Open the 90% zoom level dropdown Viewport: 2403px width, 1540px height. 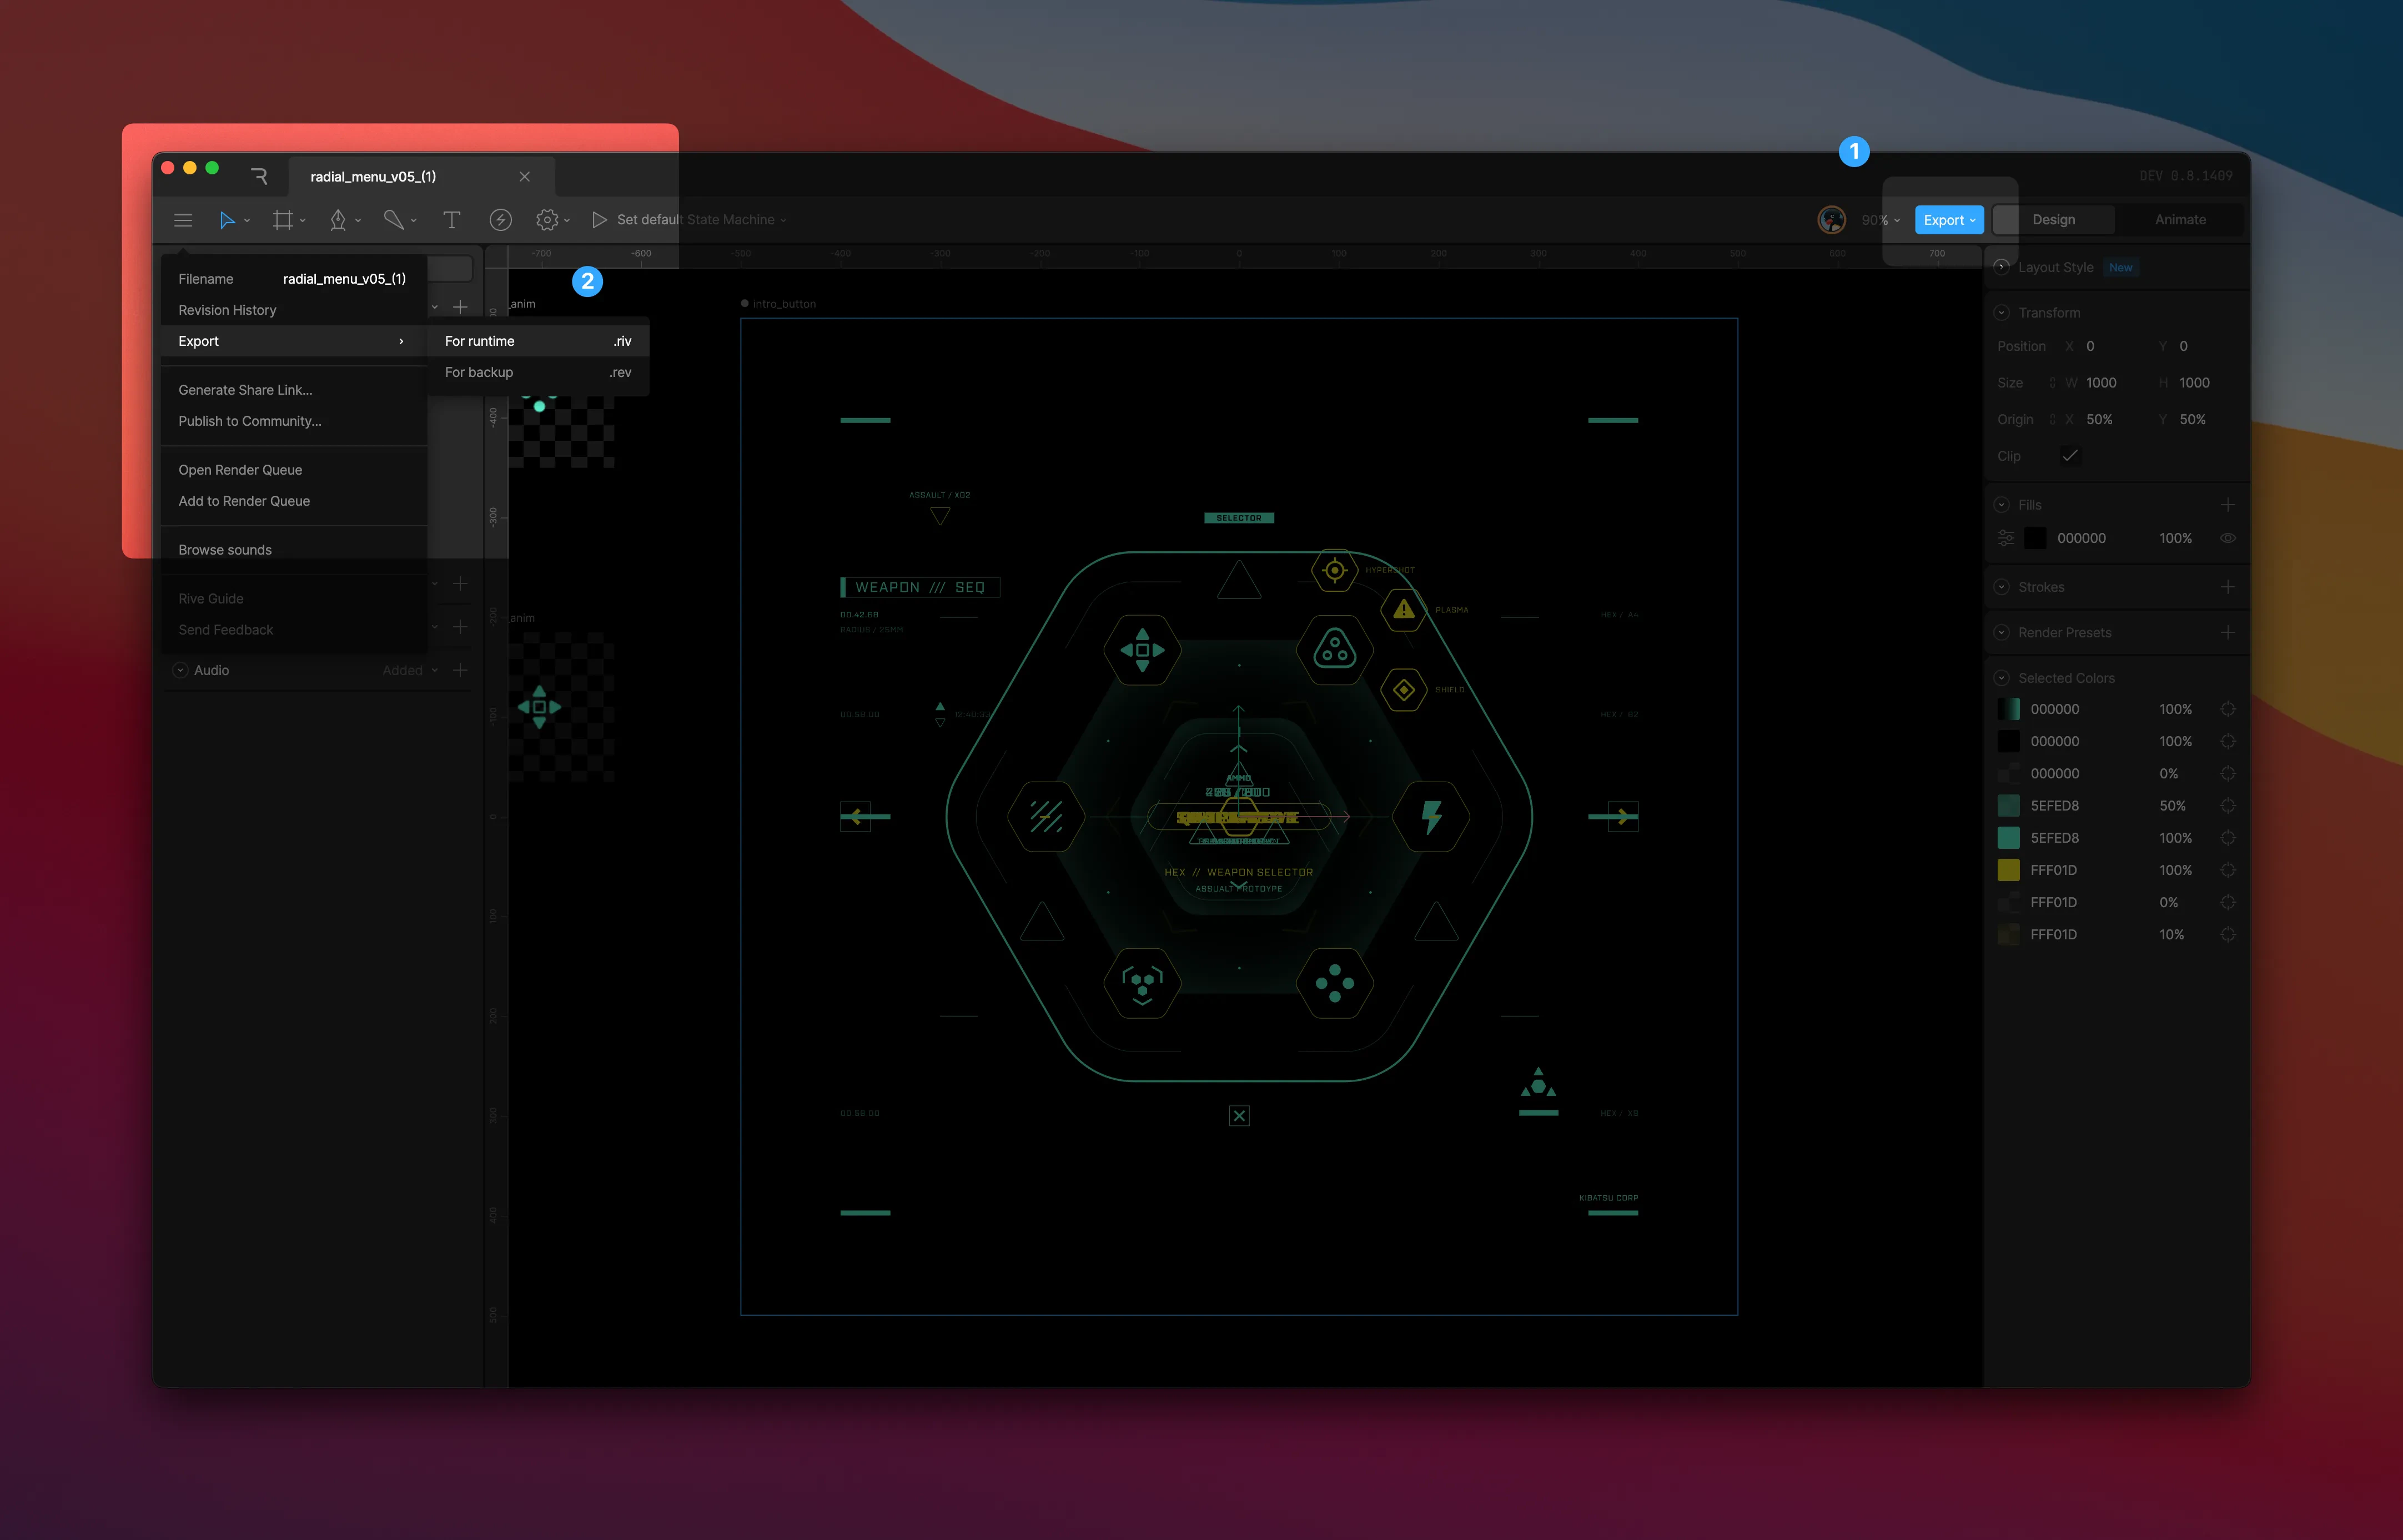click(1880, 220)
